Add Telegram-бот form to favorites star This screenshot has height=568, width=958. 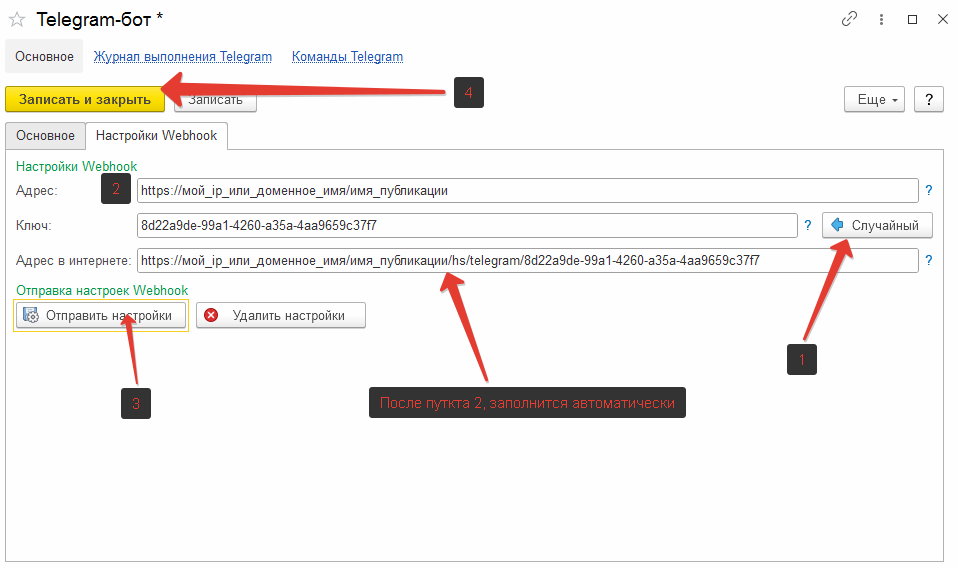click(x=17, y=19)
